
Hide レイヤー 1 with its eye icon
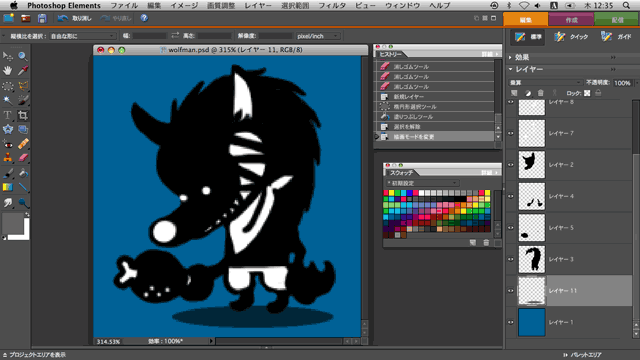[x=511, y=322]
